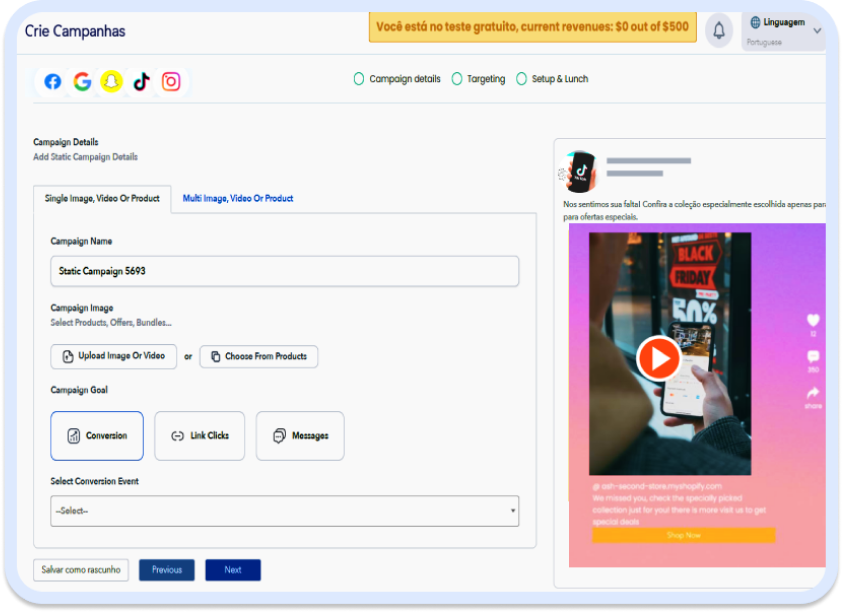The height and width of the screenshot is (612, 842).
Task: Open Single Image, Video Or Product tab
Action: pos(102,198)
